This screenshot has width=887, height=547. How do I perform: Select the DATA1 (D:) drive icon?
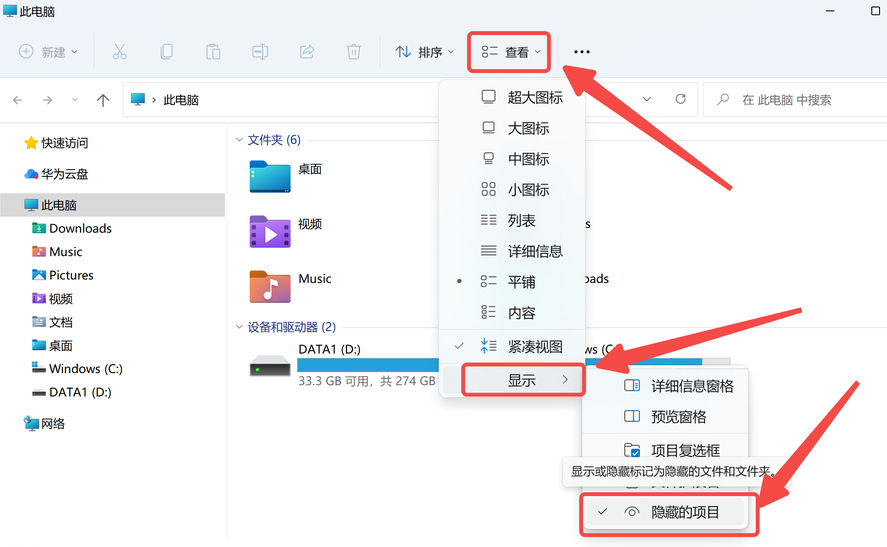(270, 365)
